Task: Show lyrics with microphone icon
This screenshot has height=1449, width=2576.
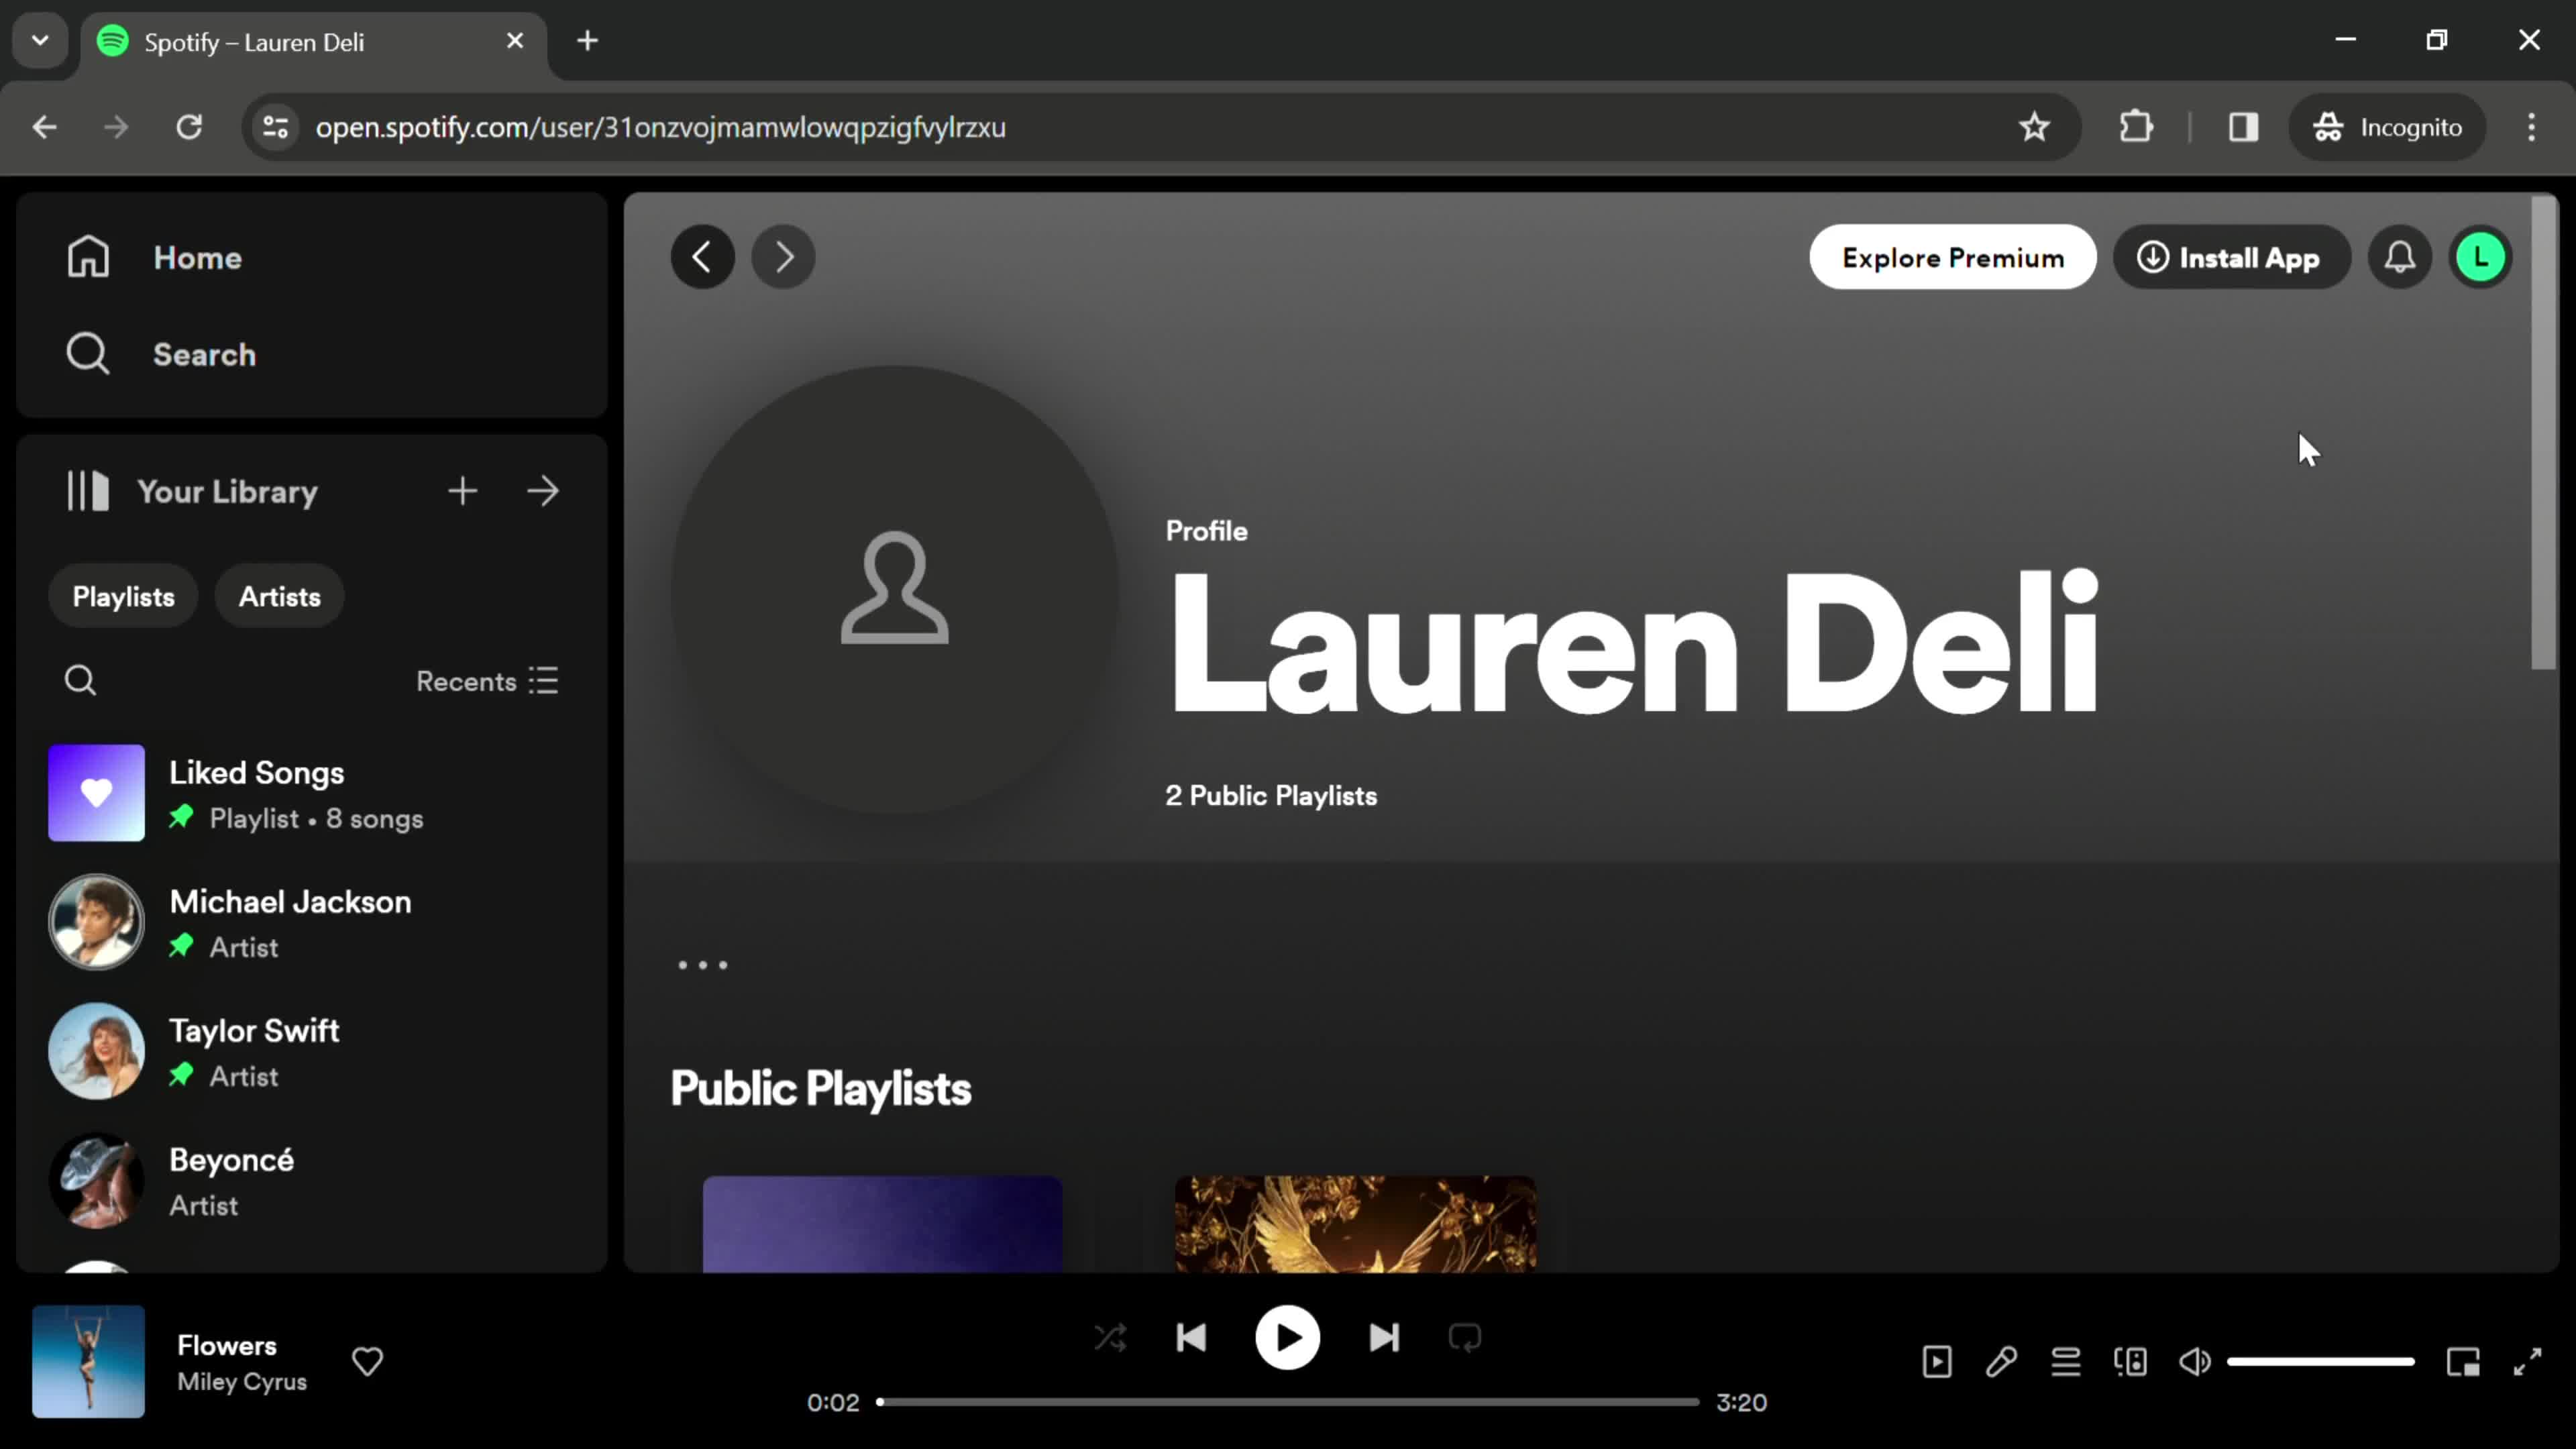Action: [x=2001, y=1361]
